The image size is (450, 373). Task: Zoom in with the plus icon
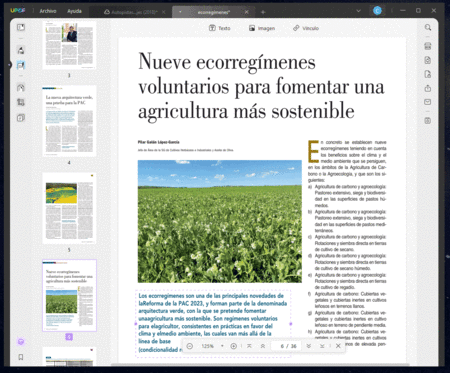click(234, 346)
